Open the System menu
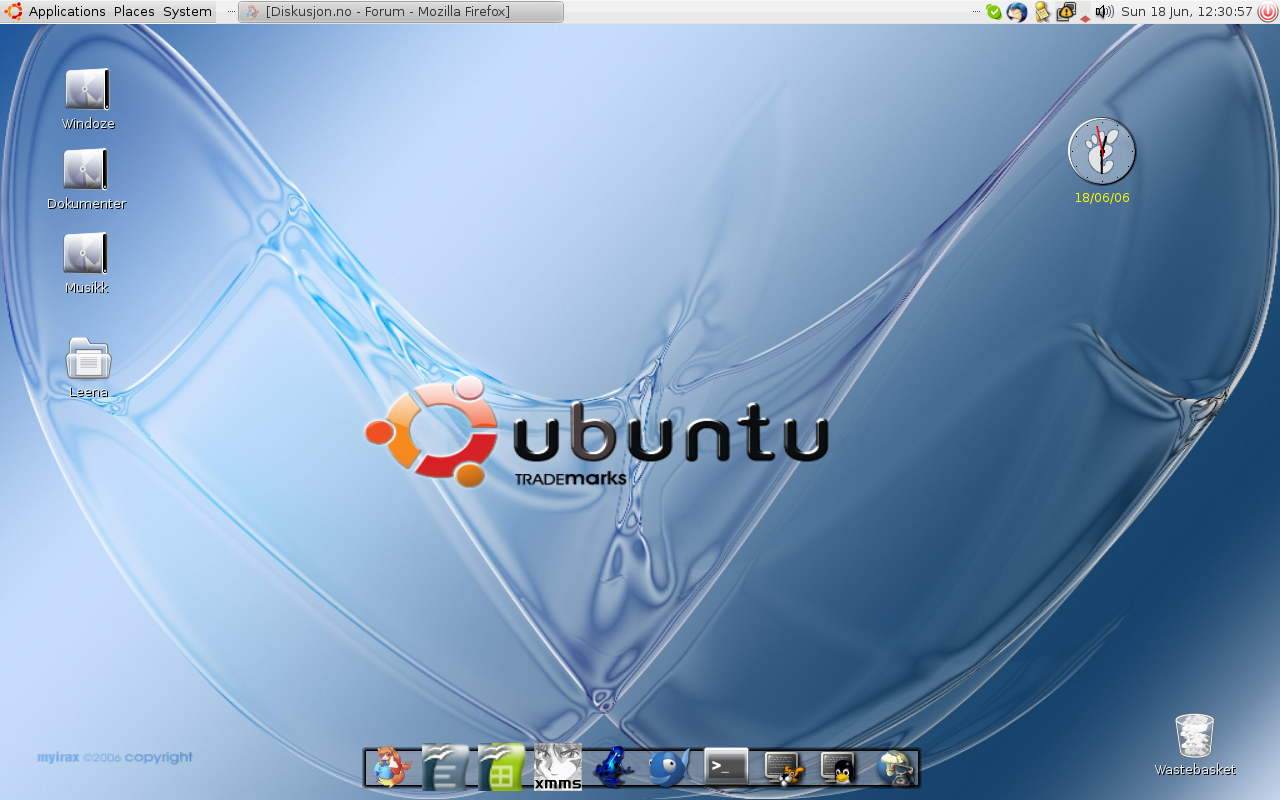Image resolution: width=1280 pixels, height=800 pixels. pos(187,12)
